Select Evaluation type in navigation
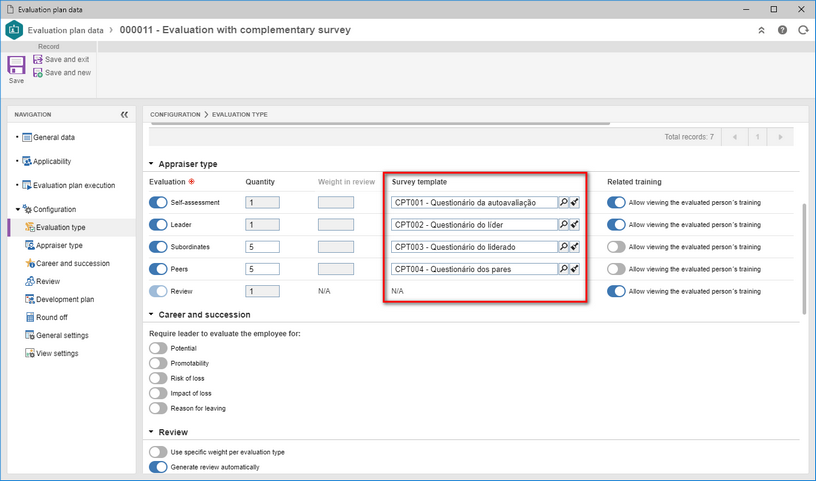The image size is (816, 481). click(55, 227)
